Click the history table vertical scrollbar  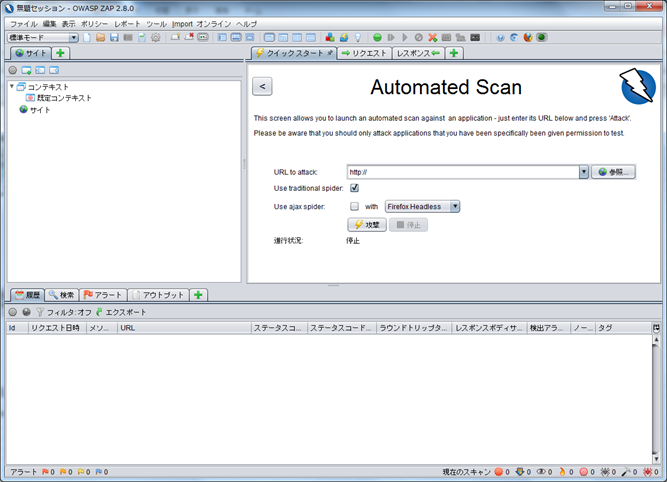click(656, 399)
